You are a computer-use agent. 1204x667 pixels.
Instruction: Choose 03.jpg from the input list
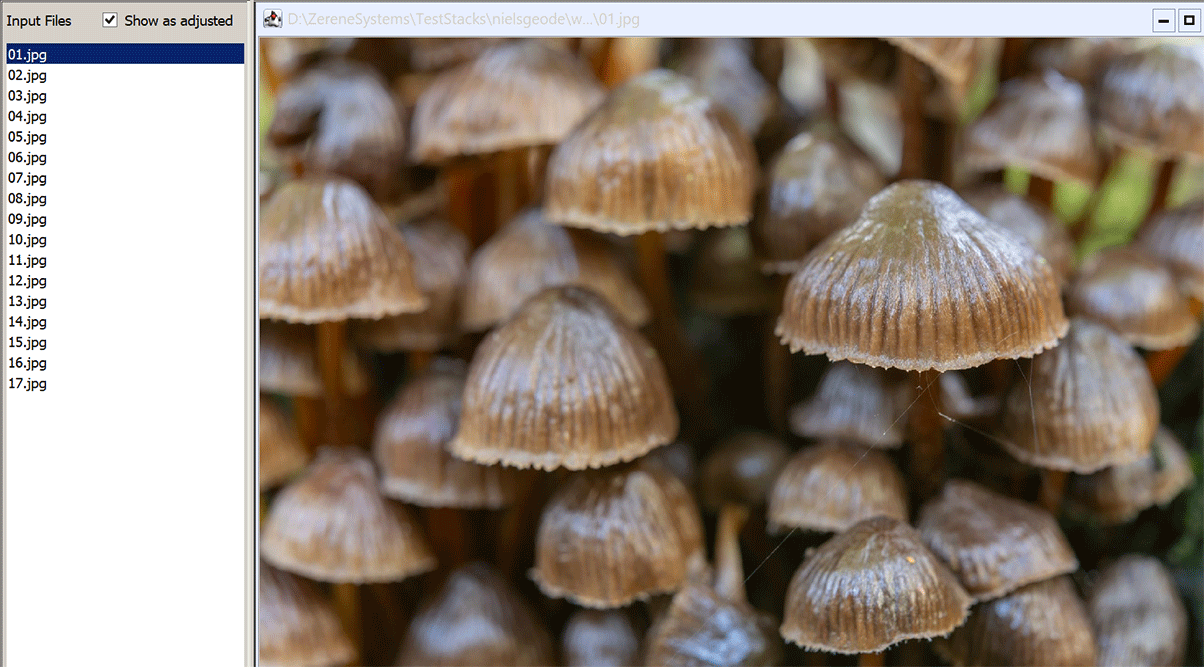click(x=27, y=96)
